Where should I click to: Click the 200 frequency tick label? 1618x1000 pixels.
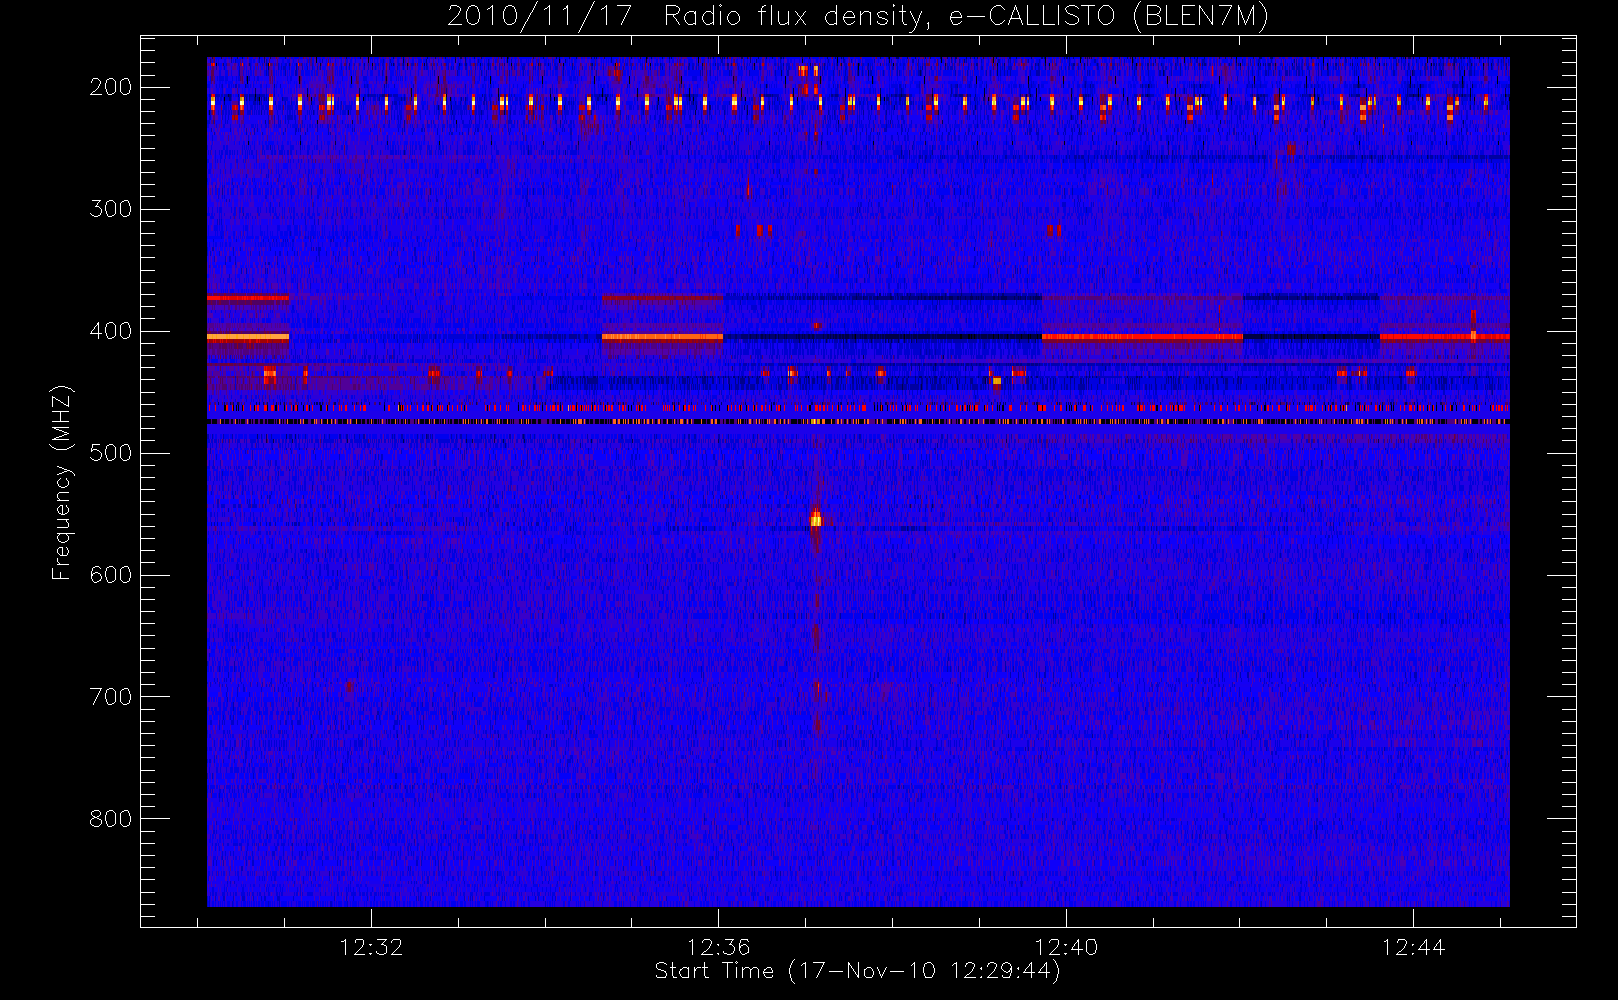click(110, 87)
